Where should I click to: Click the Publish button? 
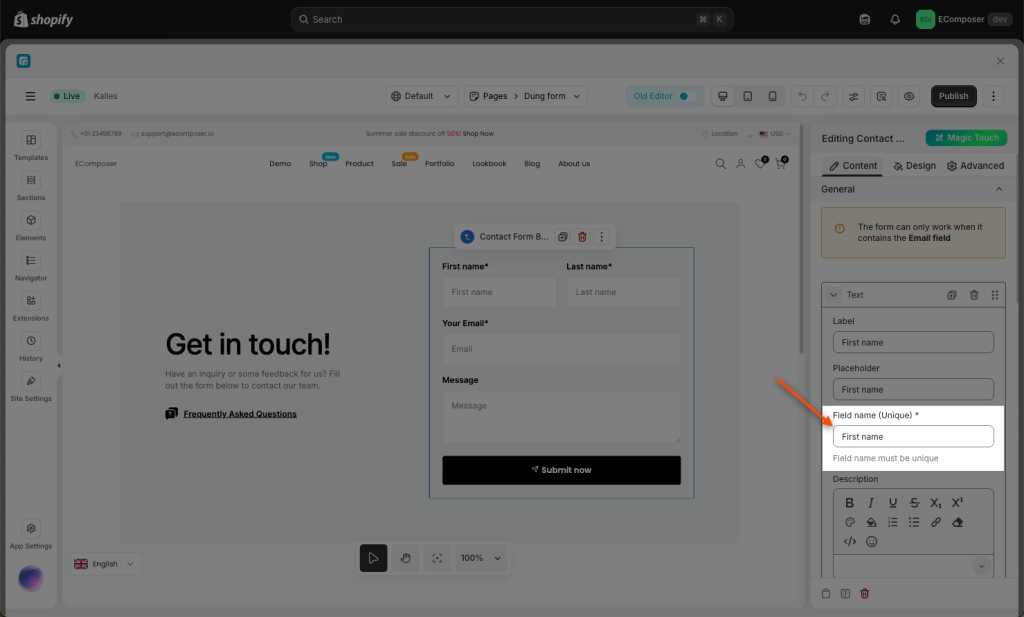tap(953, 96)
